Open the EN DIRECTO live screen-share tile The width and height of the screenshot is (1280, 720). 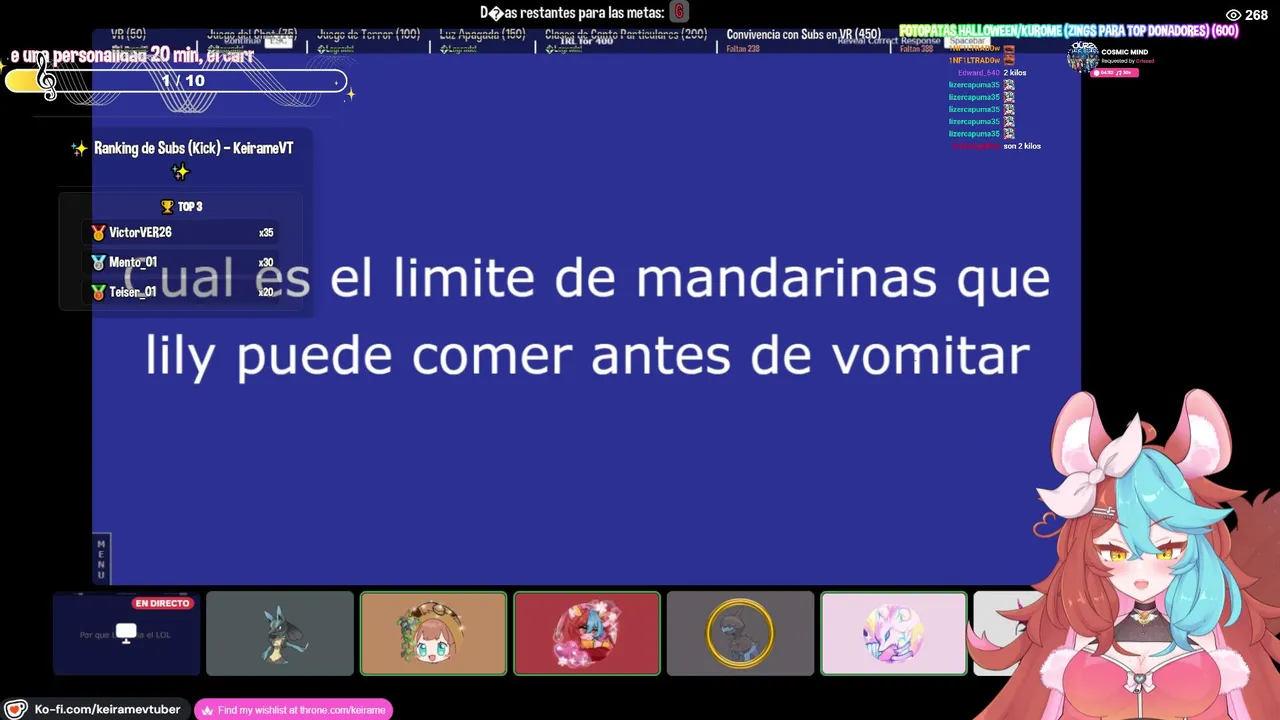pyautogui.click(x=126, y=633)
